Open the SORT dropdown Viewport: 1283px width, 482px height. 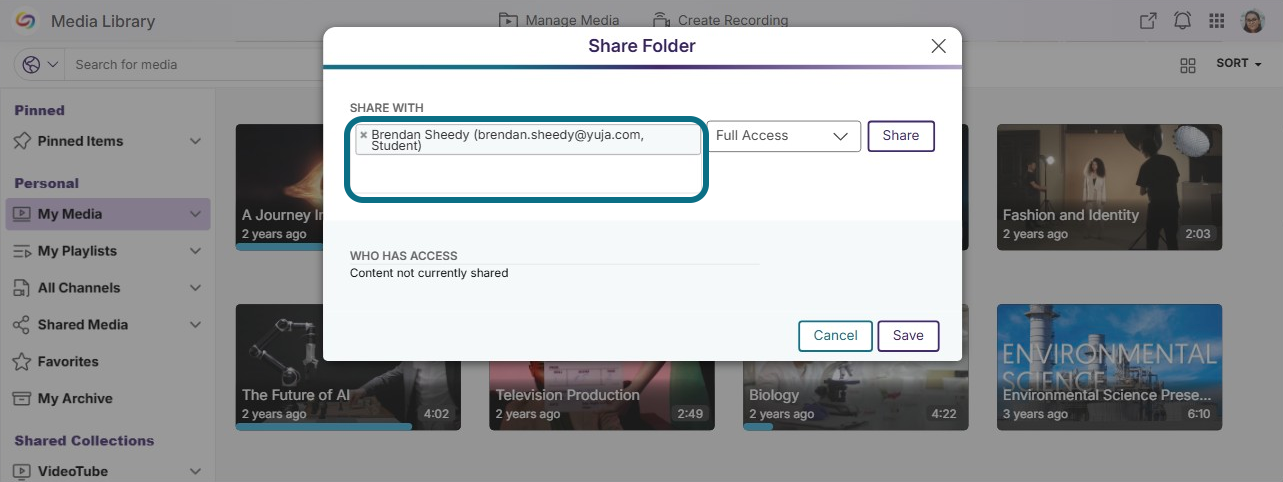tap(1238, 63)
